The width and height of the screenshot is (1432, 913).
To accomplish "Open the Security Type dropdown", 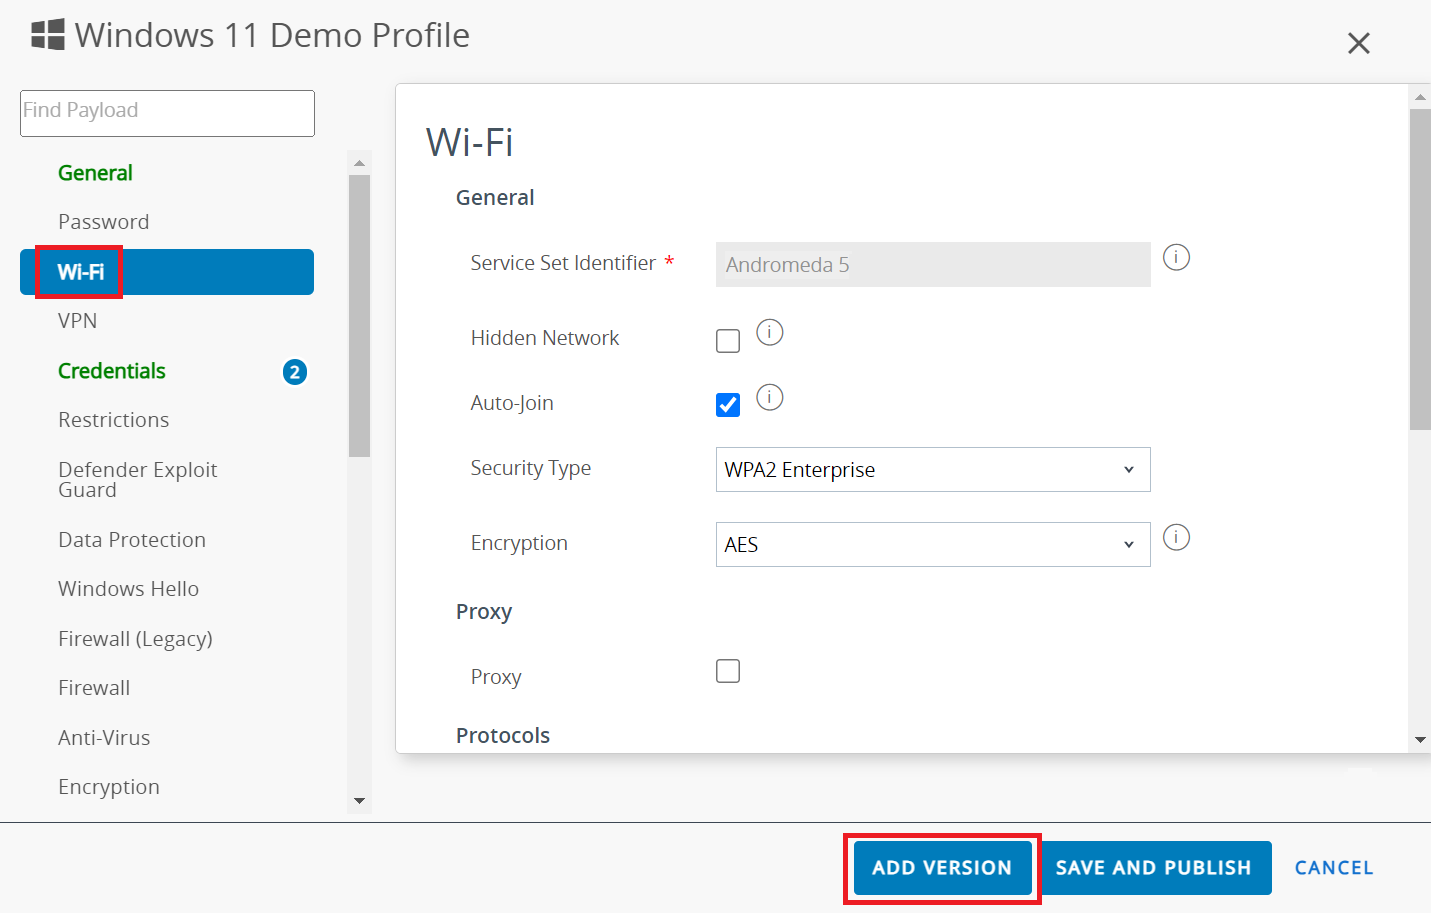I will (933, 470).
